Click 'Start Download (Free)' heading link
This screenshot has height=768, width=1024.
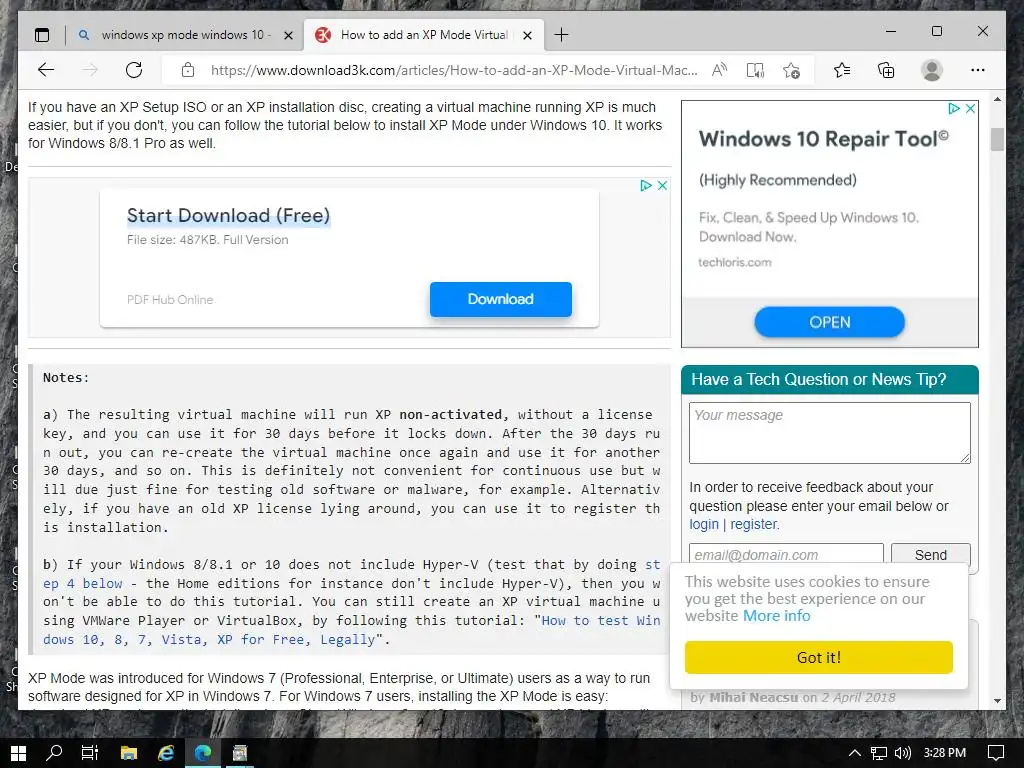click(x=229, y=216)
